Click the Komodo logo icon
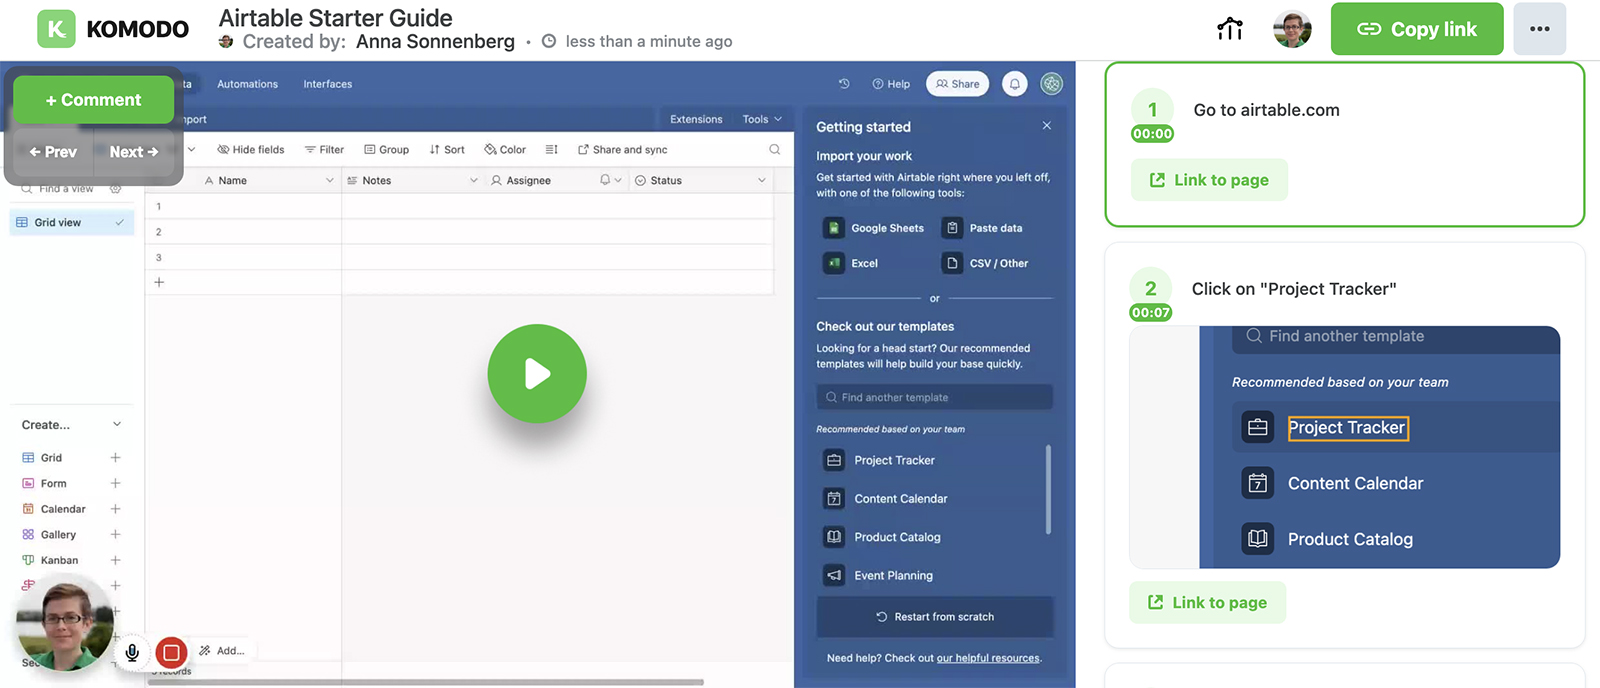1600x688 pixels. [x=57, y=29]
